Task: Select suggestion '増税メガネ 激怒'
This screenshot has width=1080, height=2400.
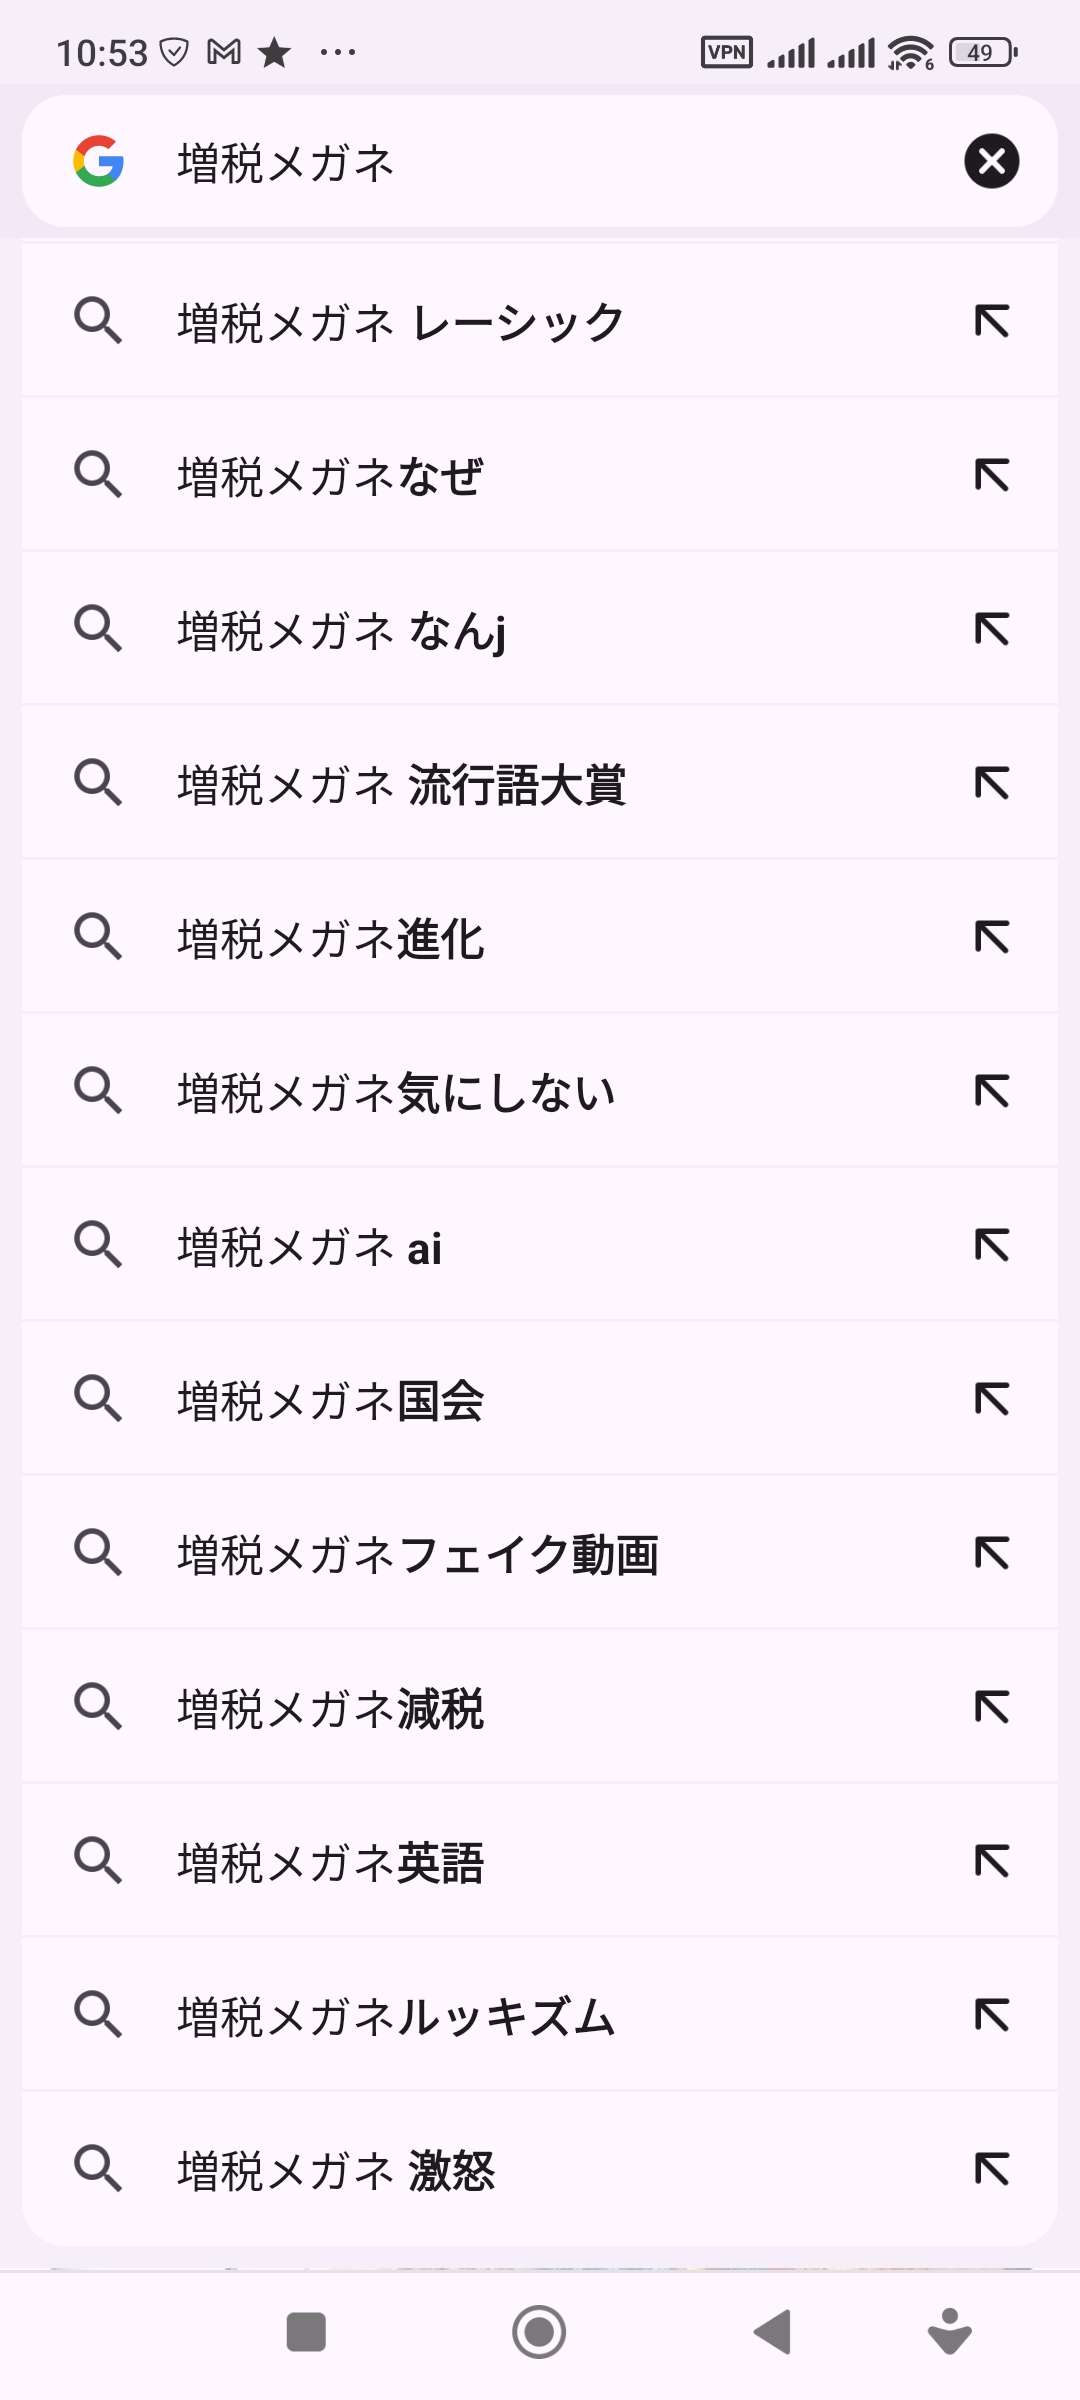Action: tap(336, 2170)
